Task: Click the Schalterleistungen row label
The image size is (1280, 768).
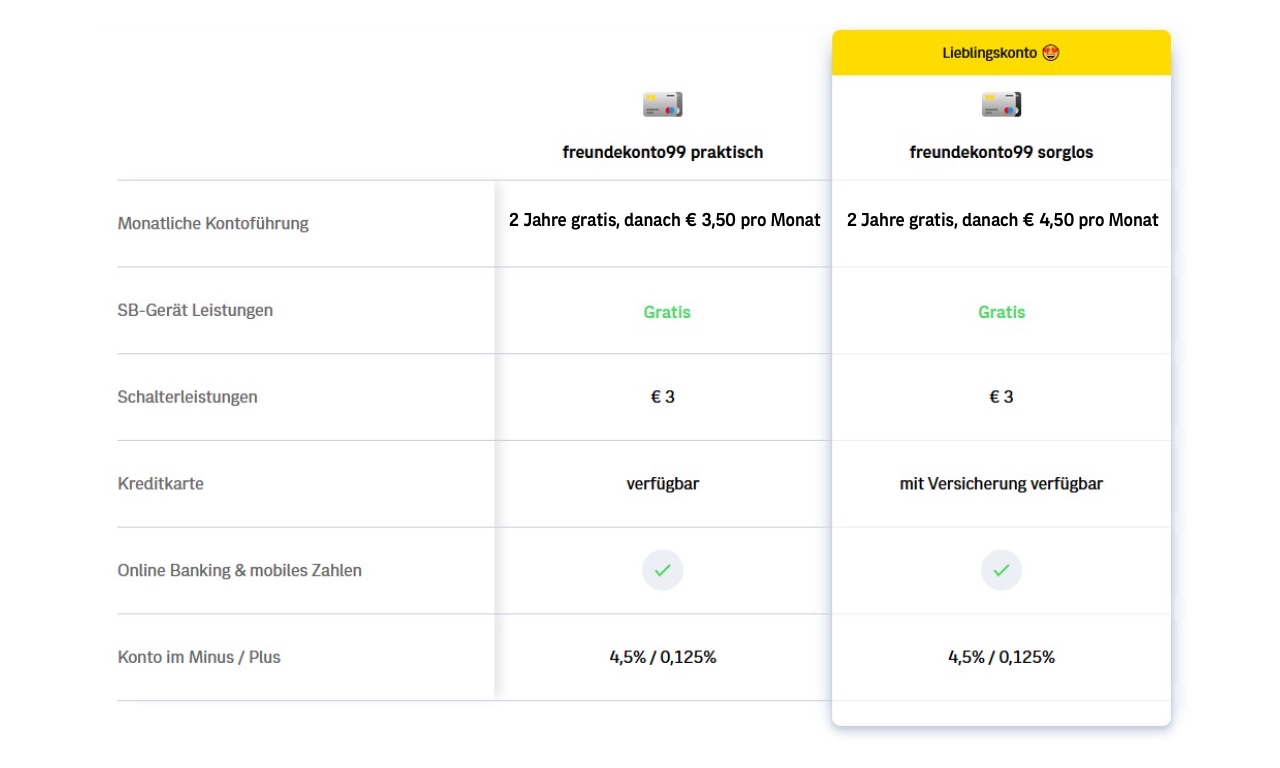Action: (187, 397)
